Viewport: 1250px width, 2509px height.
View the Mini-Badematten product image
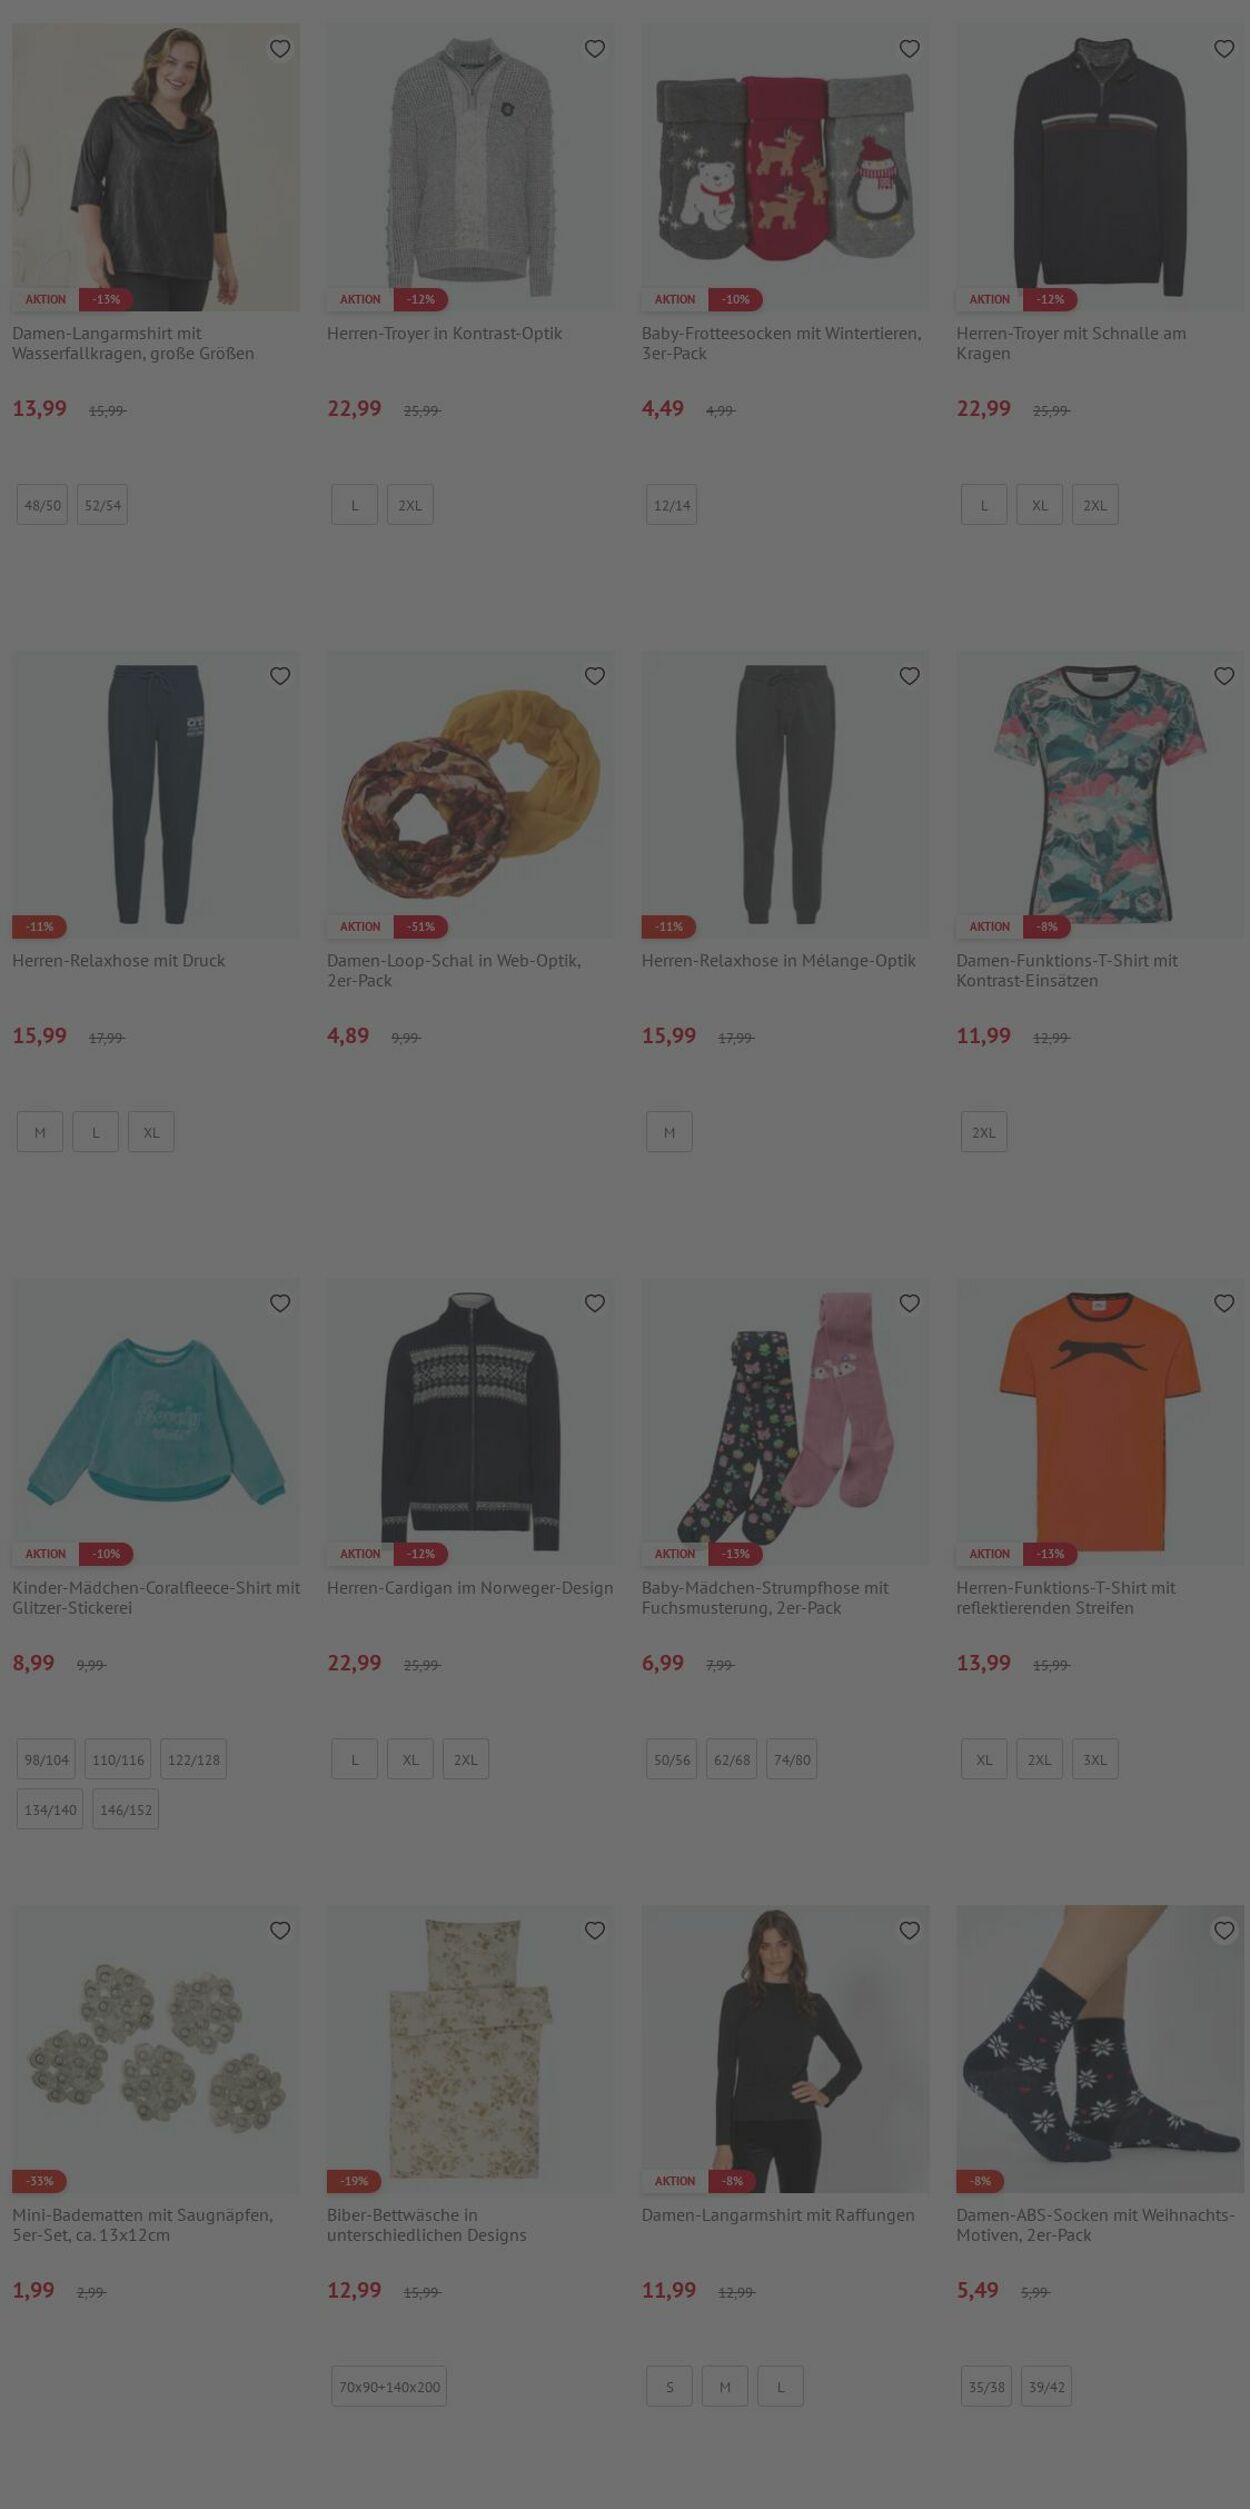pos(156,2048)
